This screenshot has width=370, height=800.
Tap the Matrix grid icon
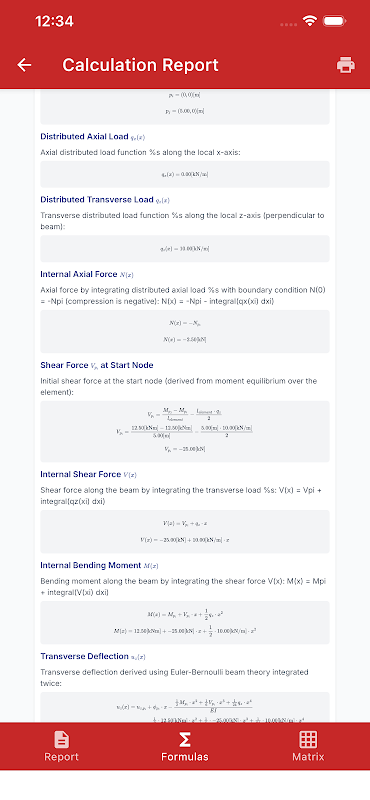point(308,739)
